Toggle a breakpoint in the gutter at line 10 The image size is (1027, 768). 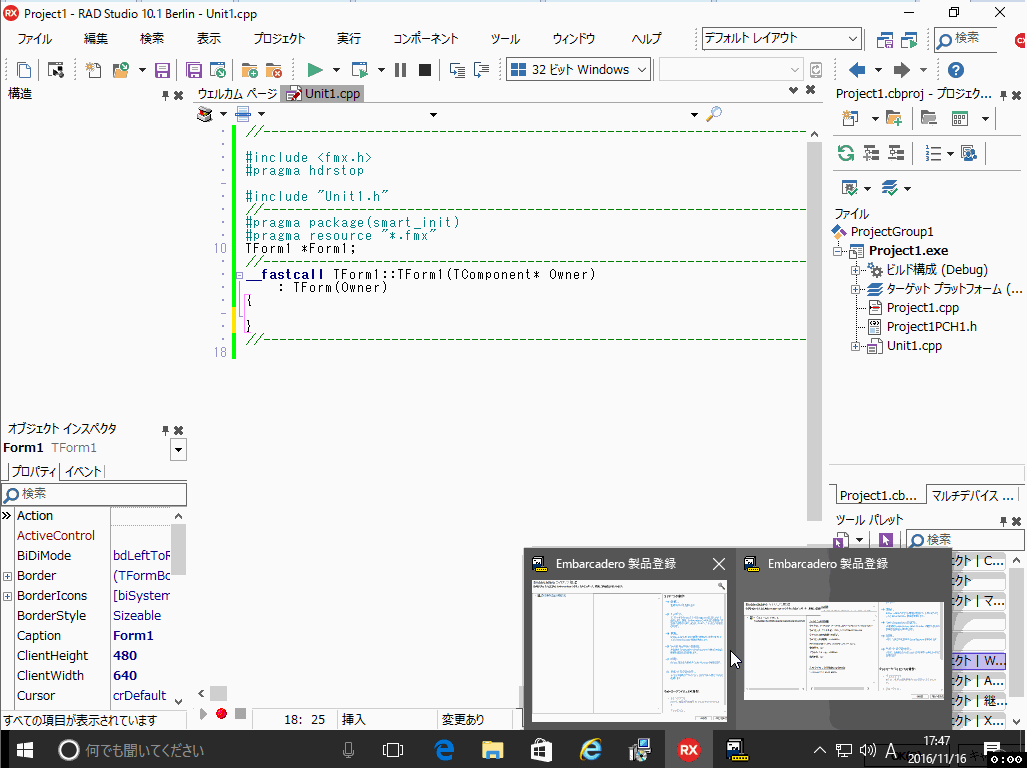tap(222, 249)
